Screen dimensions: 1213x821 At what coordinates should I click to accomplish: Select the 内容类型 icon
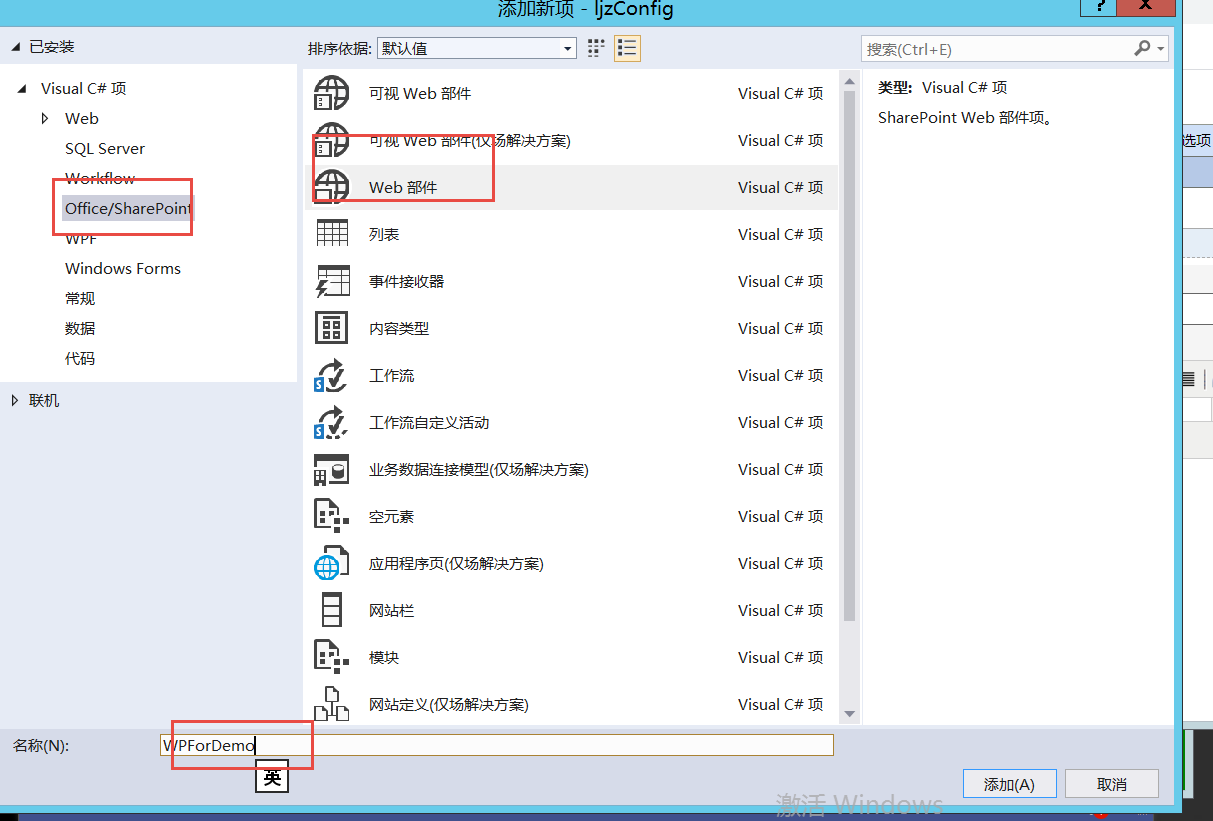[x=332, y=328]
